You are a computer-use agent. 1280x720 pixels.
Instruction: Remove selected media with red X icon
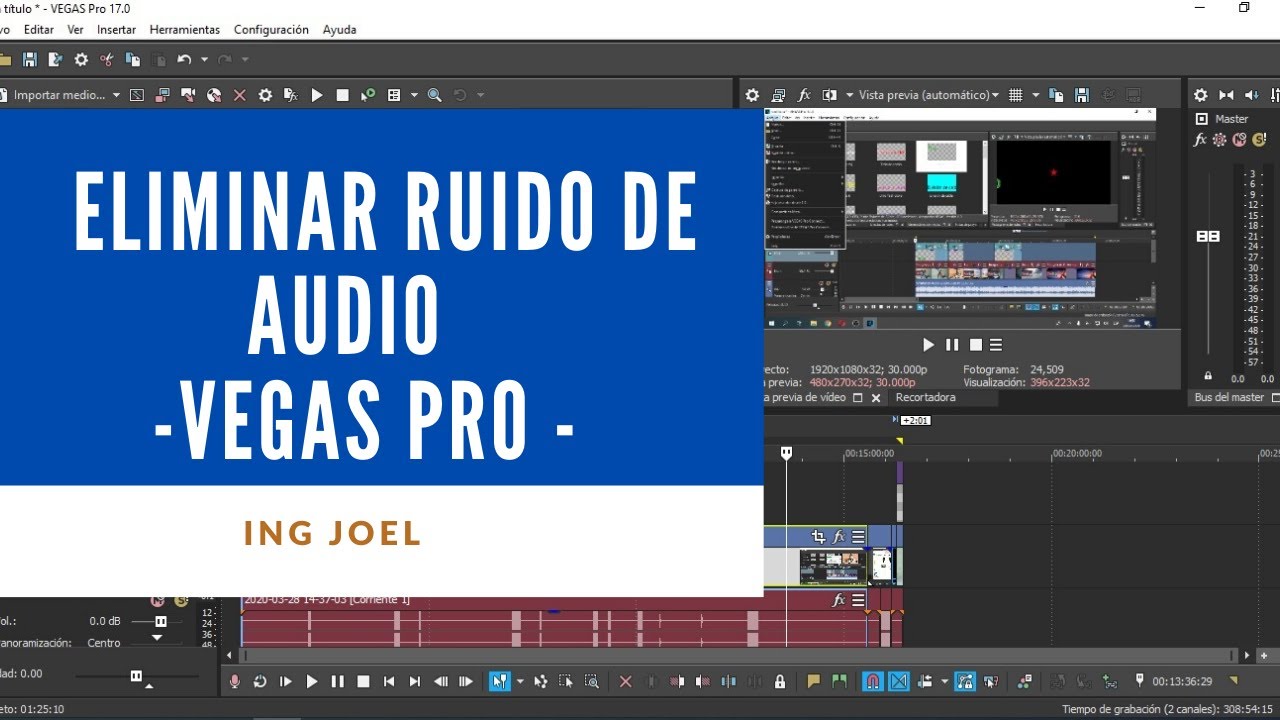239,95
